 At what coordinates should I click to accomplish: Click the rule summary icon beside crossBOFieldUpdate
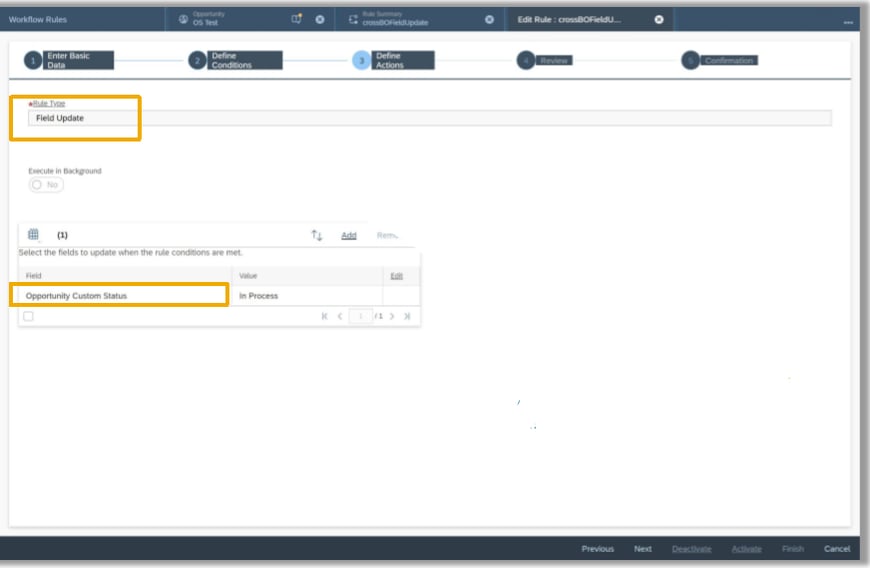[x=353, y=19]
